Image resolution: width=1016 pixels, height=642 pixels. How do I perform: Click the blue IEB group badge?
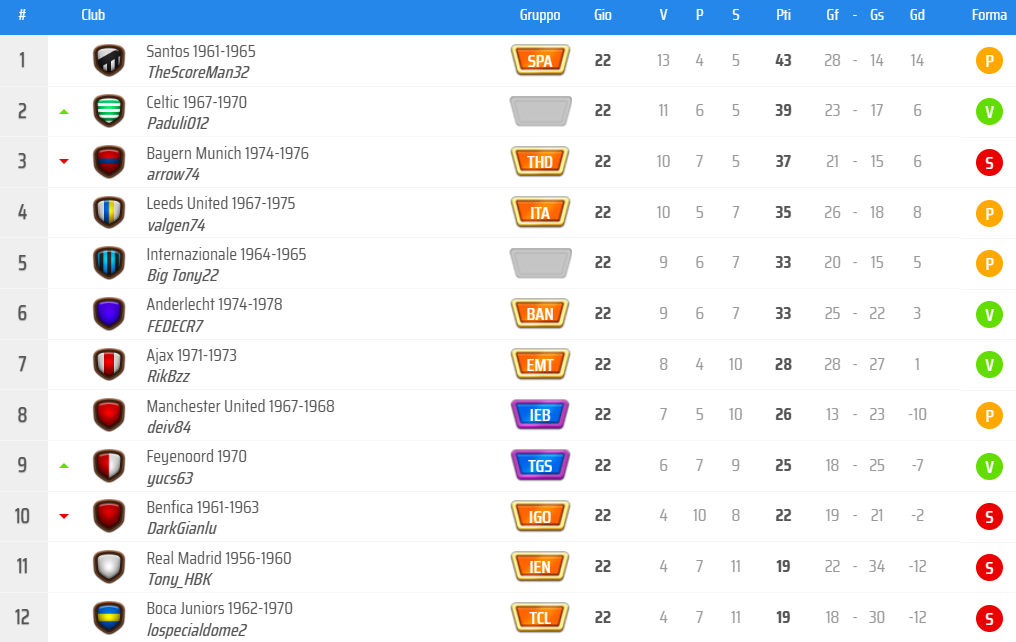[x=540, y=415]
